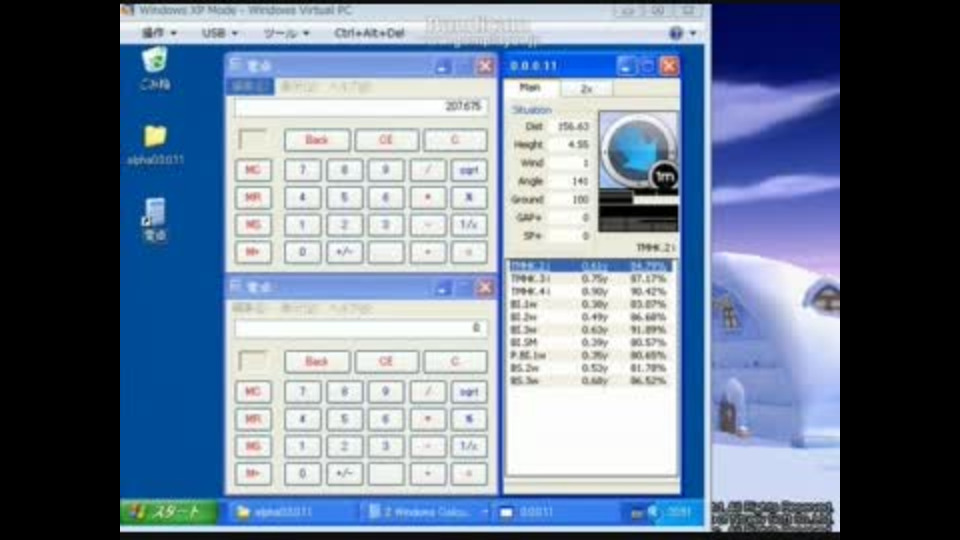Expand the arrow beside the help icon

point(692,33)
